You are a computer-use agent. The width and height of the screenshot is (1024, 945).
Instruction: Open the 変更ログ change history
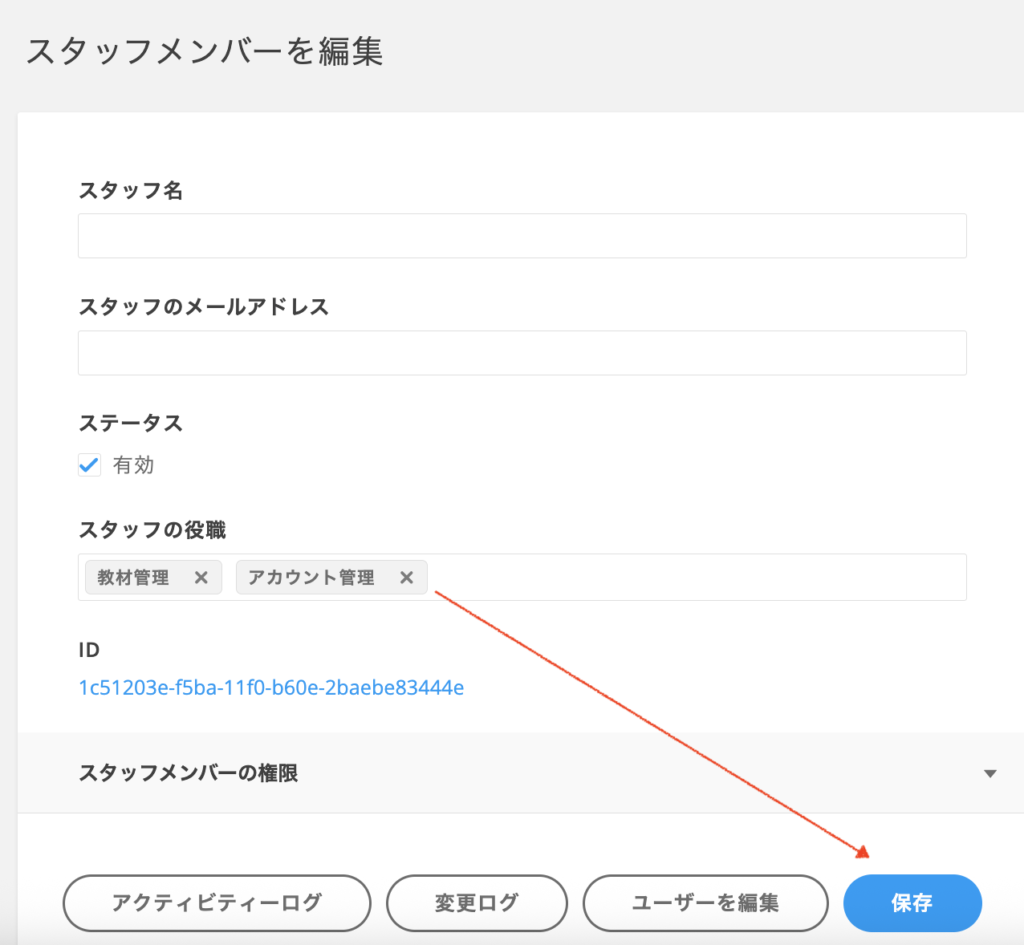(x=477, y=902)
